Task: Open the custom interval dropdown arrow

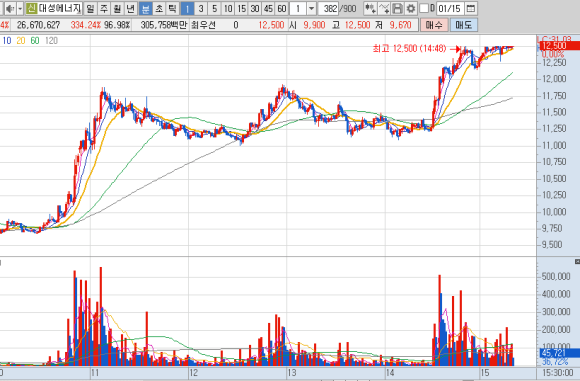Action: (311, 8)
